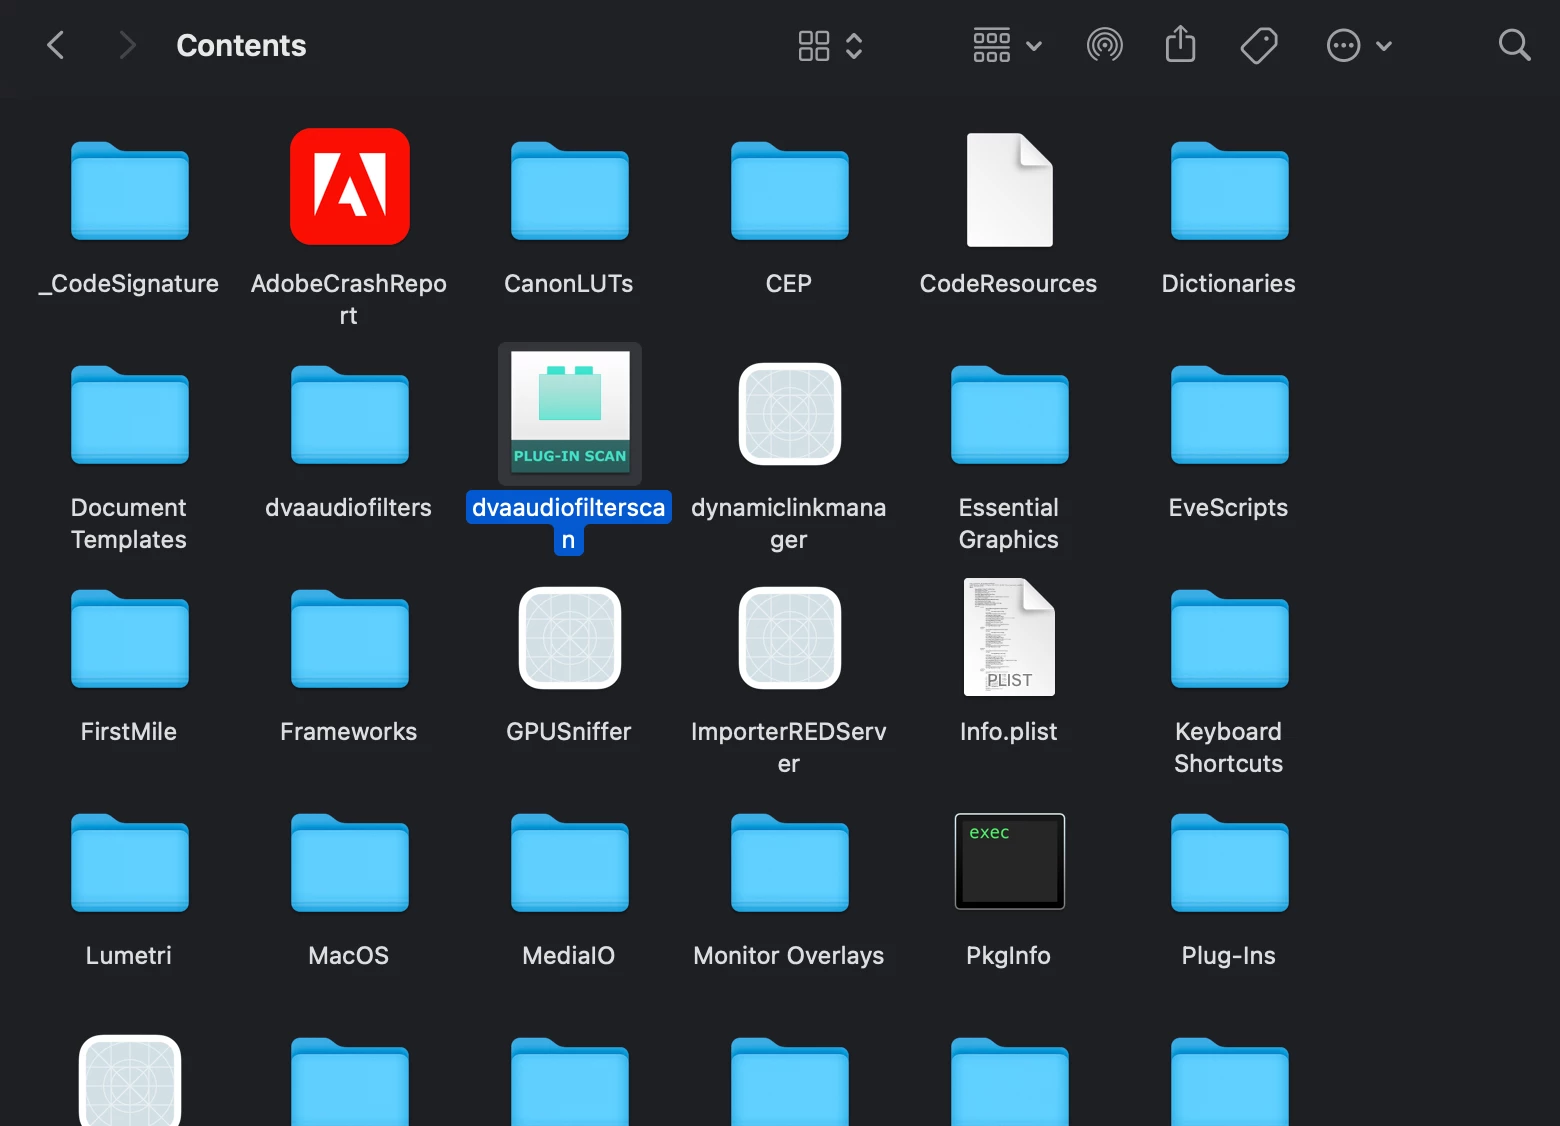Select the Info.plist file icon
This screenshot has height=1126, width=1560.
(x=1010, y=637)
